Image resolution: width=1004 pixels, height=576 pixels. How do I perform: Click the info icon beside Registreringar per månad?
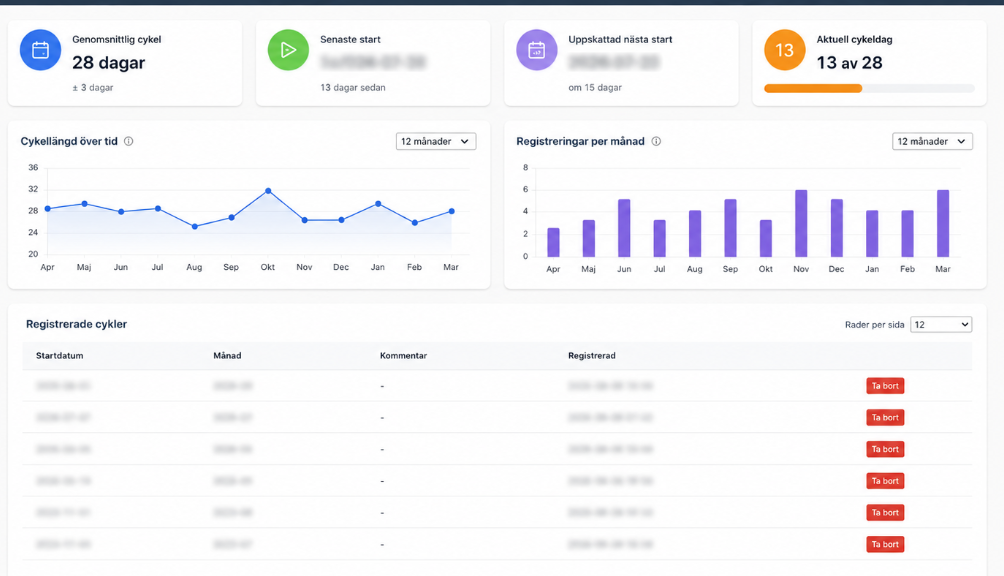[656, 141]
